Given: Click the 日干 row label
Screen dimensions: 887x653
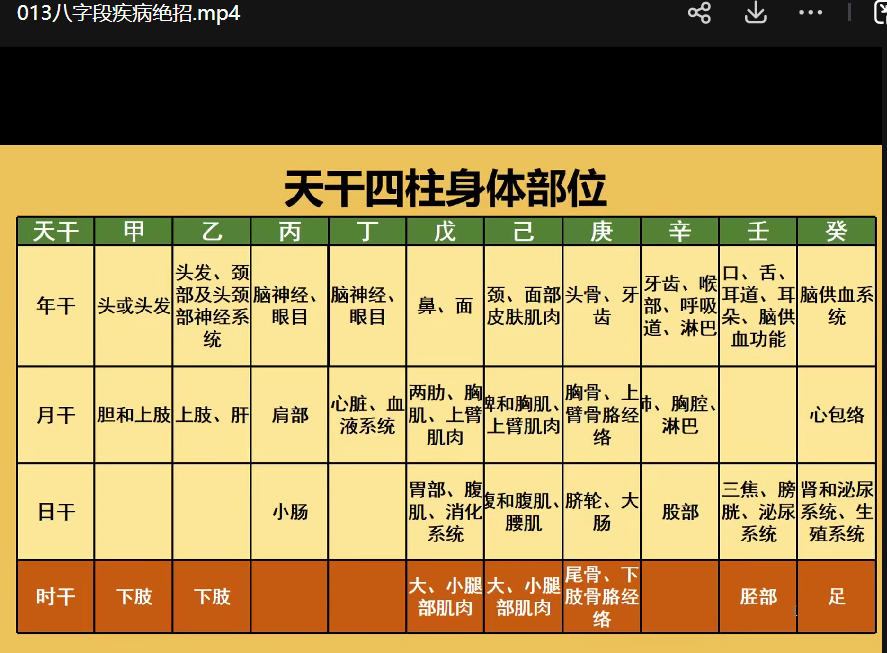Looking at the screenshot, I should 56,511.
